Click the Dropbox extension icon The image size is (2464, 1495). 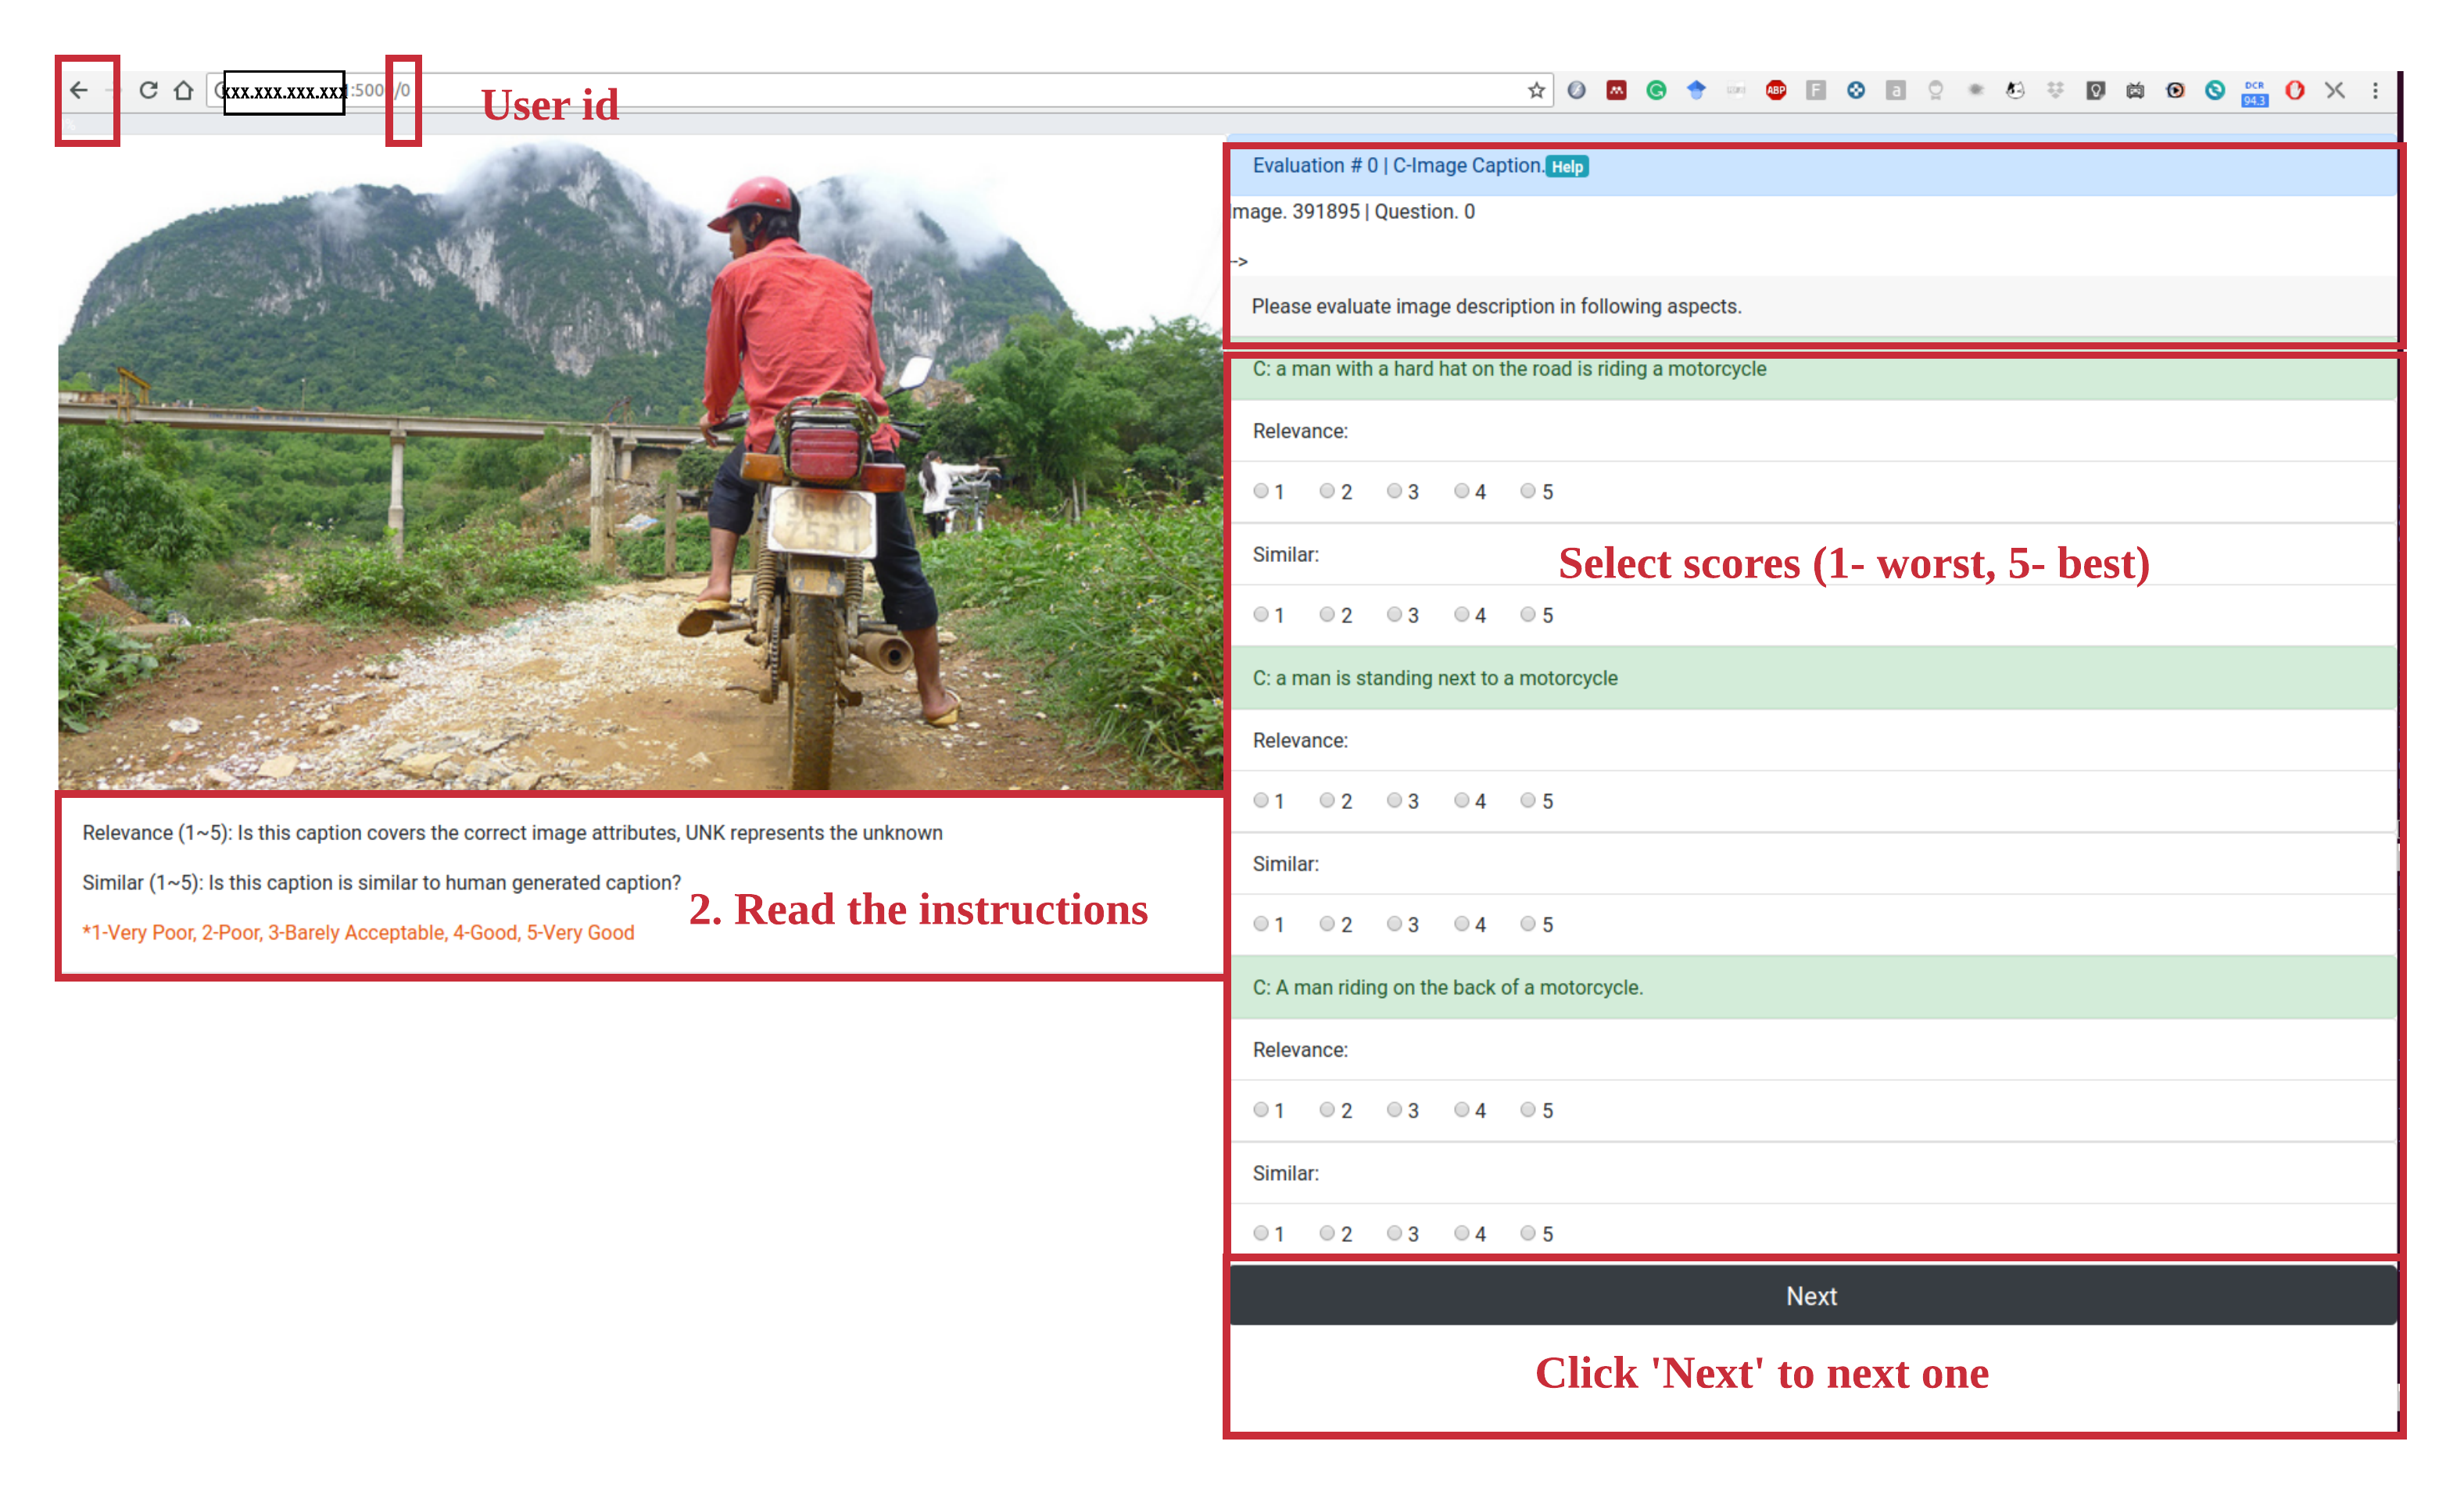2055,91
